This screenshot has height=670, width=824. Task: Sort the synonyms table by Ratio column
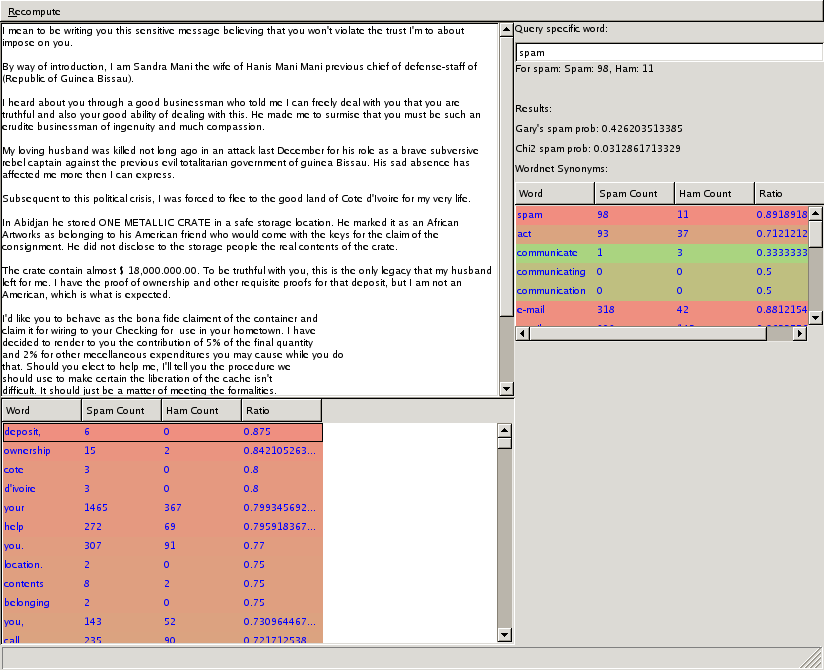(789, 193)
